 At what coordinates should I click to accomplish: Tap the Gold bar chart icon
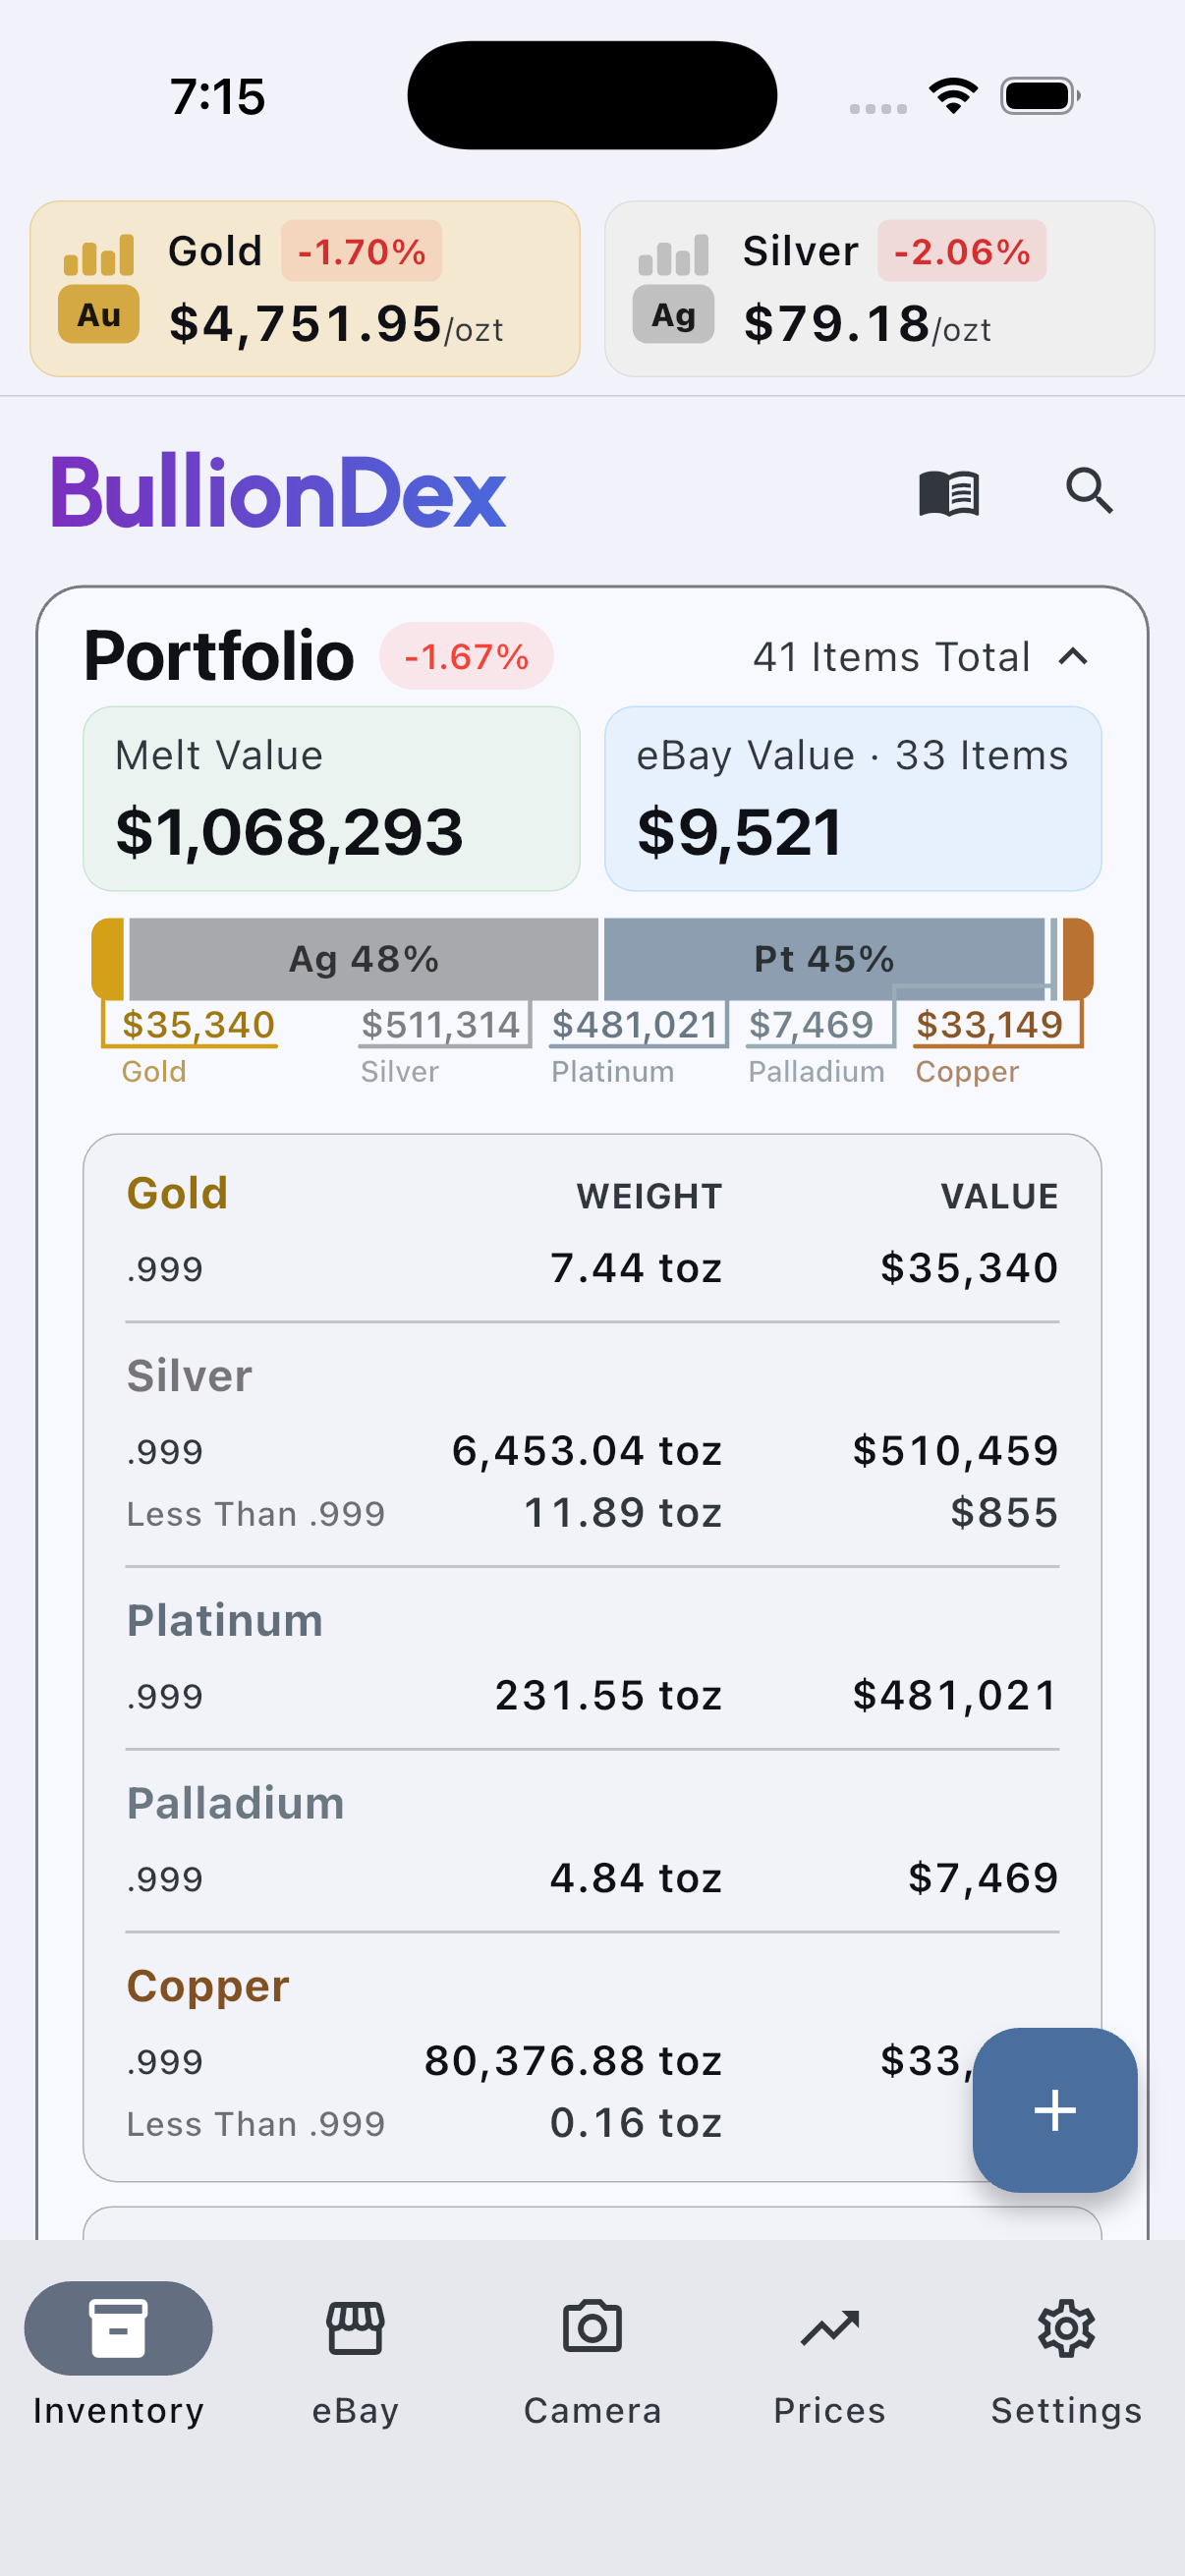[98, 254]
